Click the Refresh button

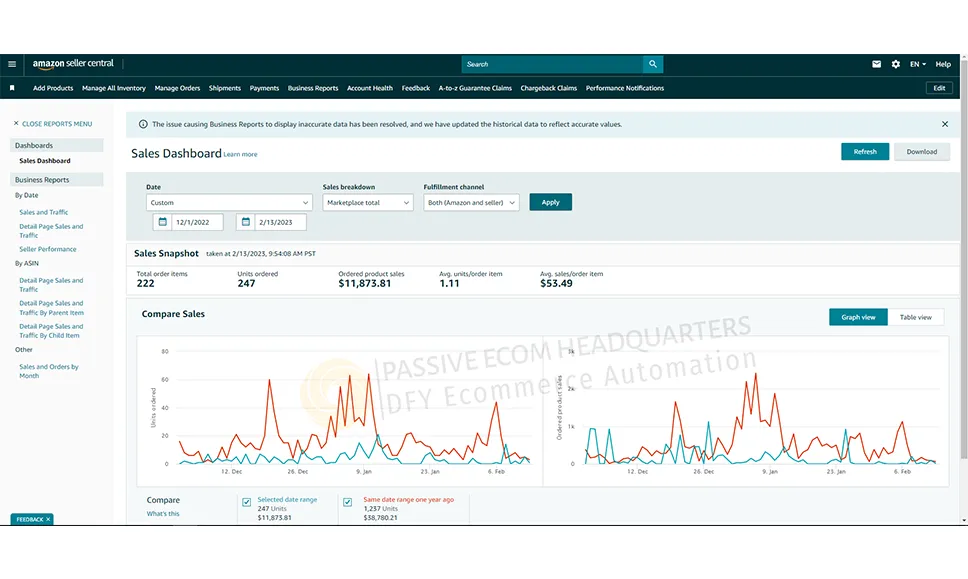pyautogui.click(x=865, y=152)
